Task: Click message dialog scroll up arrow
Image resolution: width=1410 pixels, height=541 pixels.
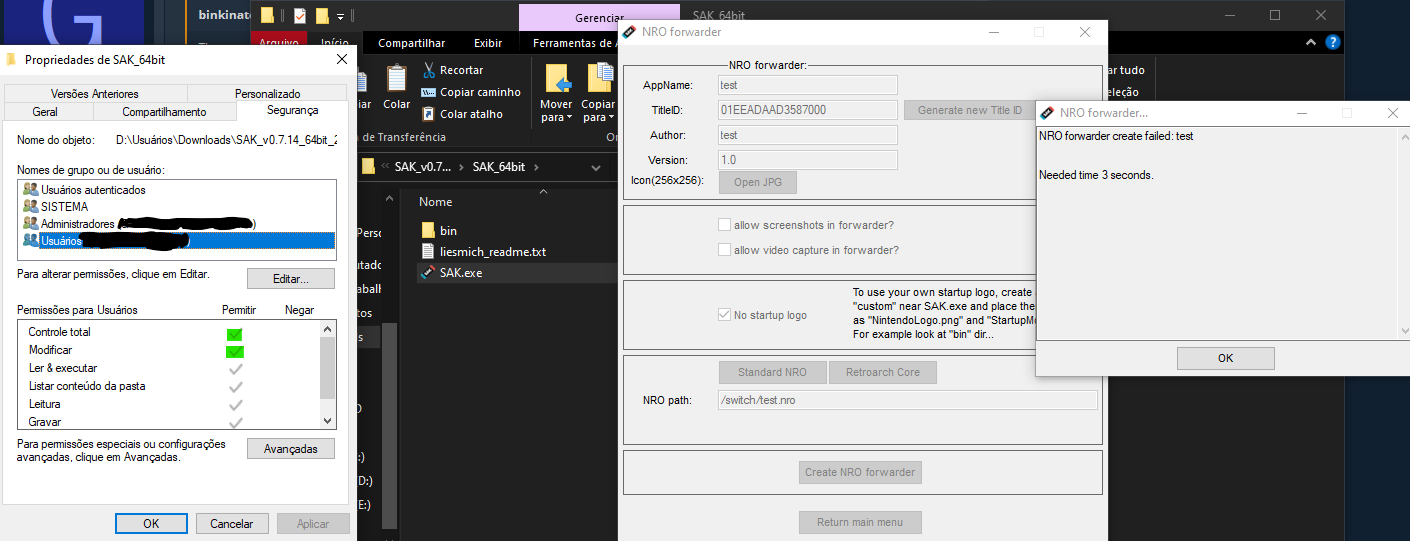Action: click(x=1403, y=135)
